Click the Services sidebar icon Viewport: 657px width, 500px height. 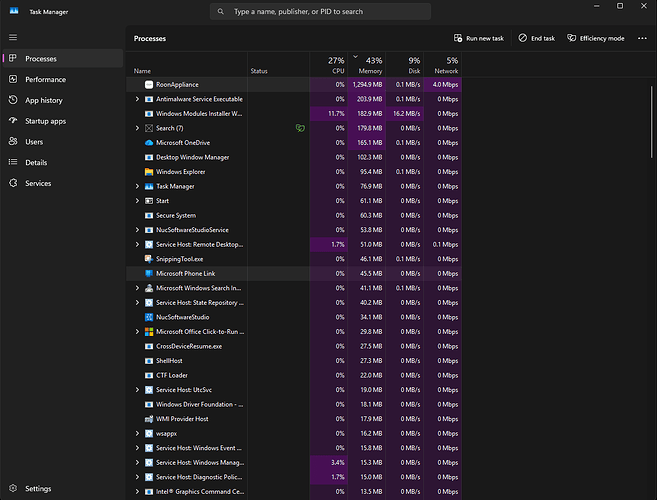point(13,183)
